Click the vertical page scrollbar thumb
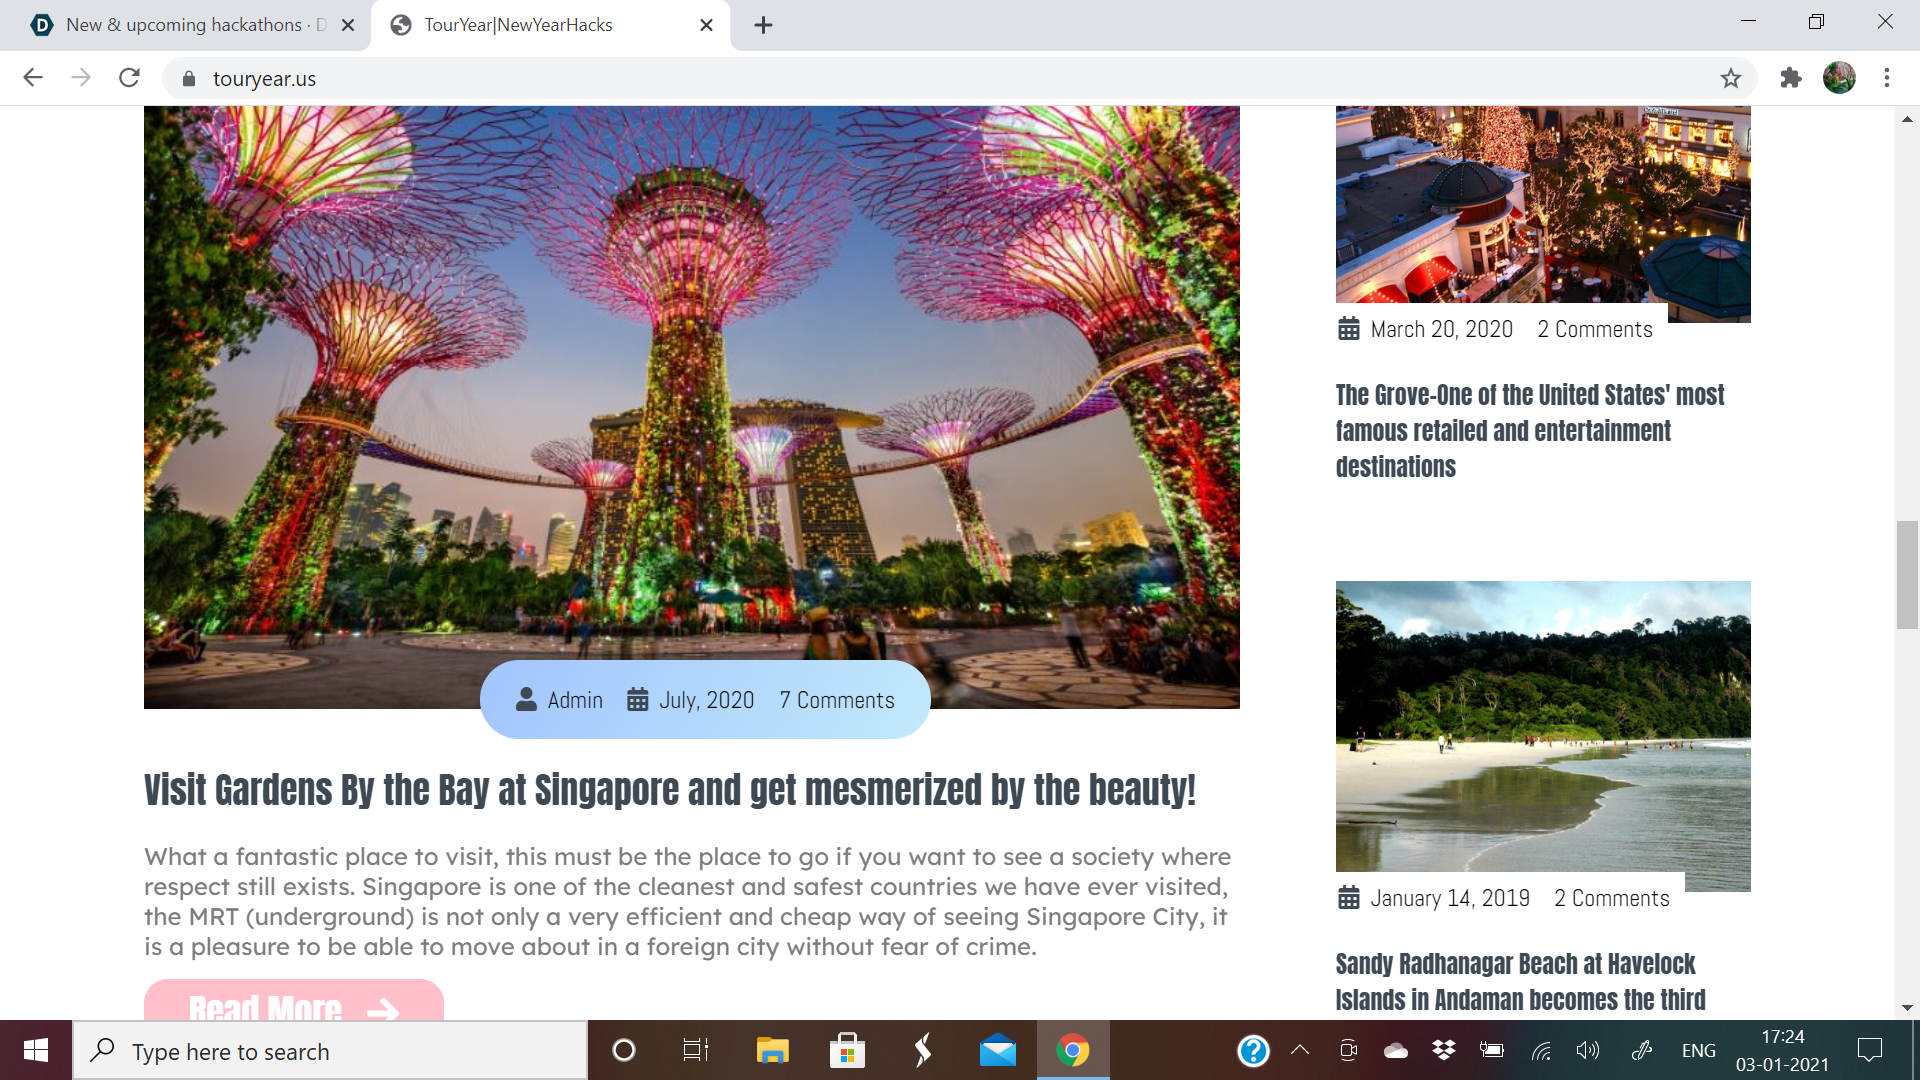 click(x=1907, y=575)
